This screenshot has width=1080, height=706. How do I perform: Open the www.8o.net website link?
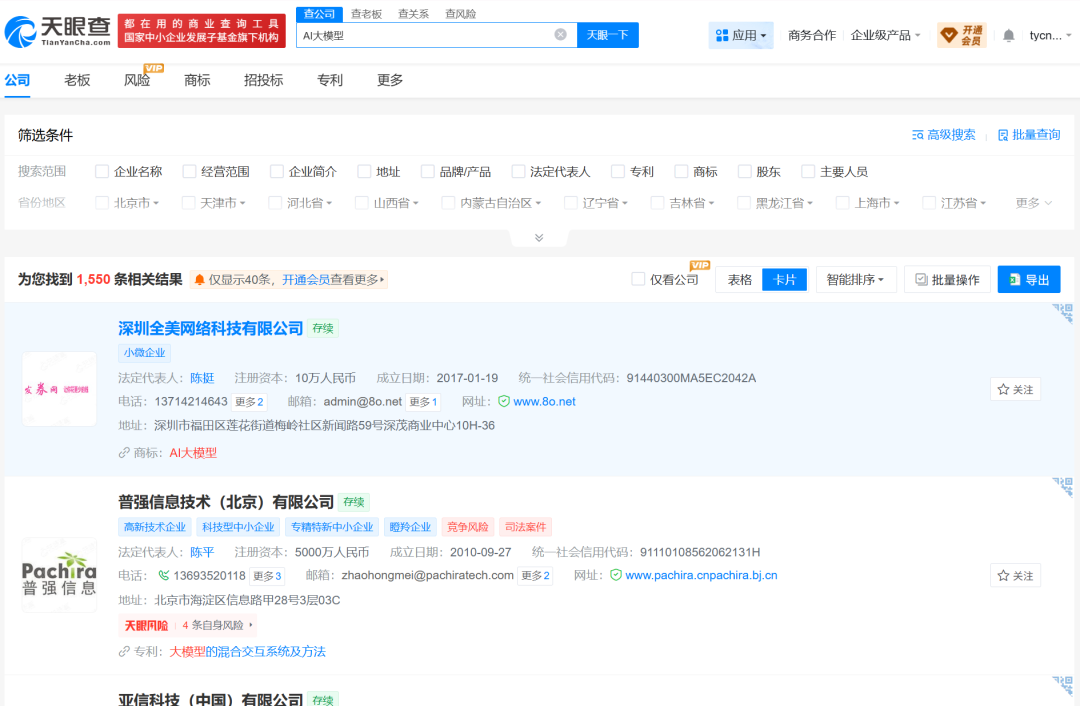coord(544,402)
